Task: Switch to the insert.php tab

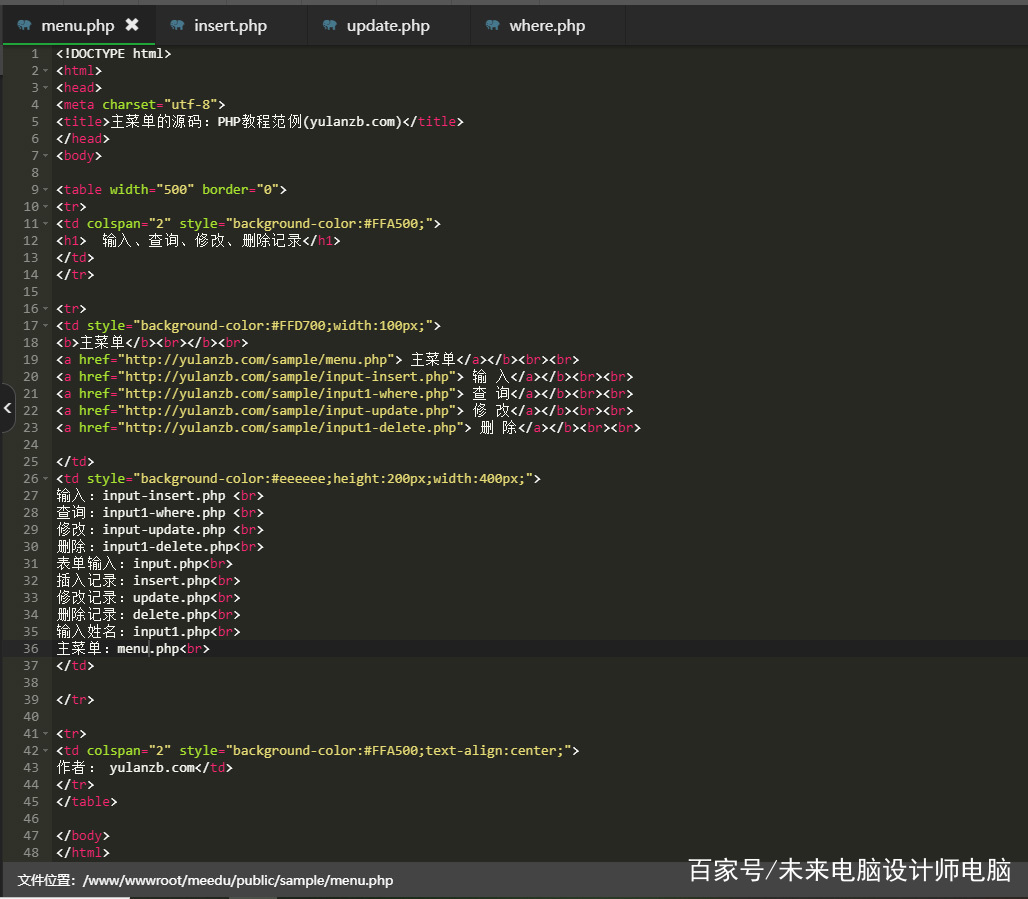Action: pos(230,25)
